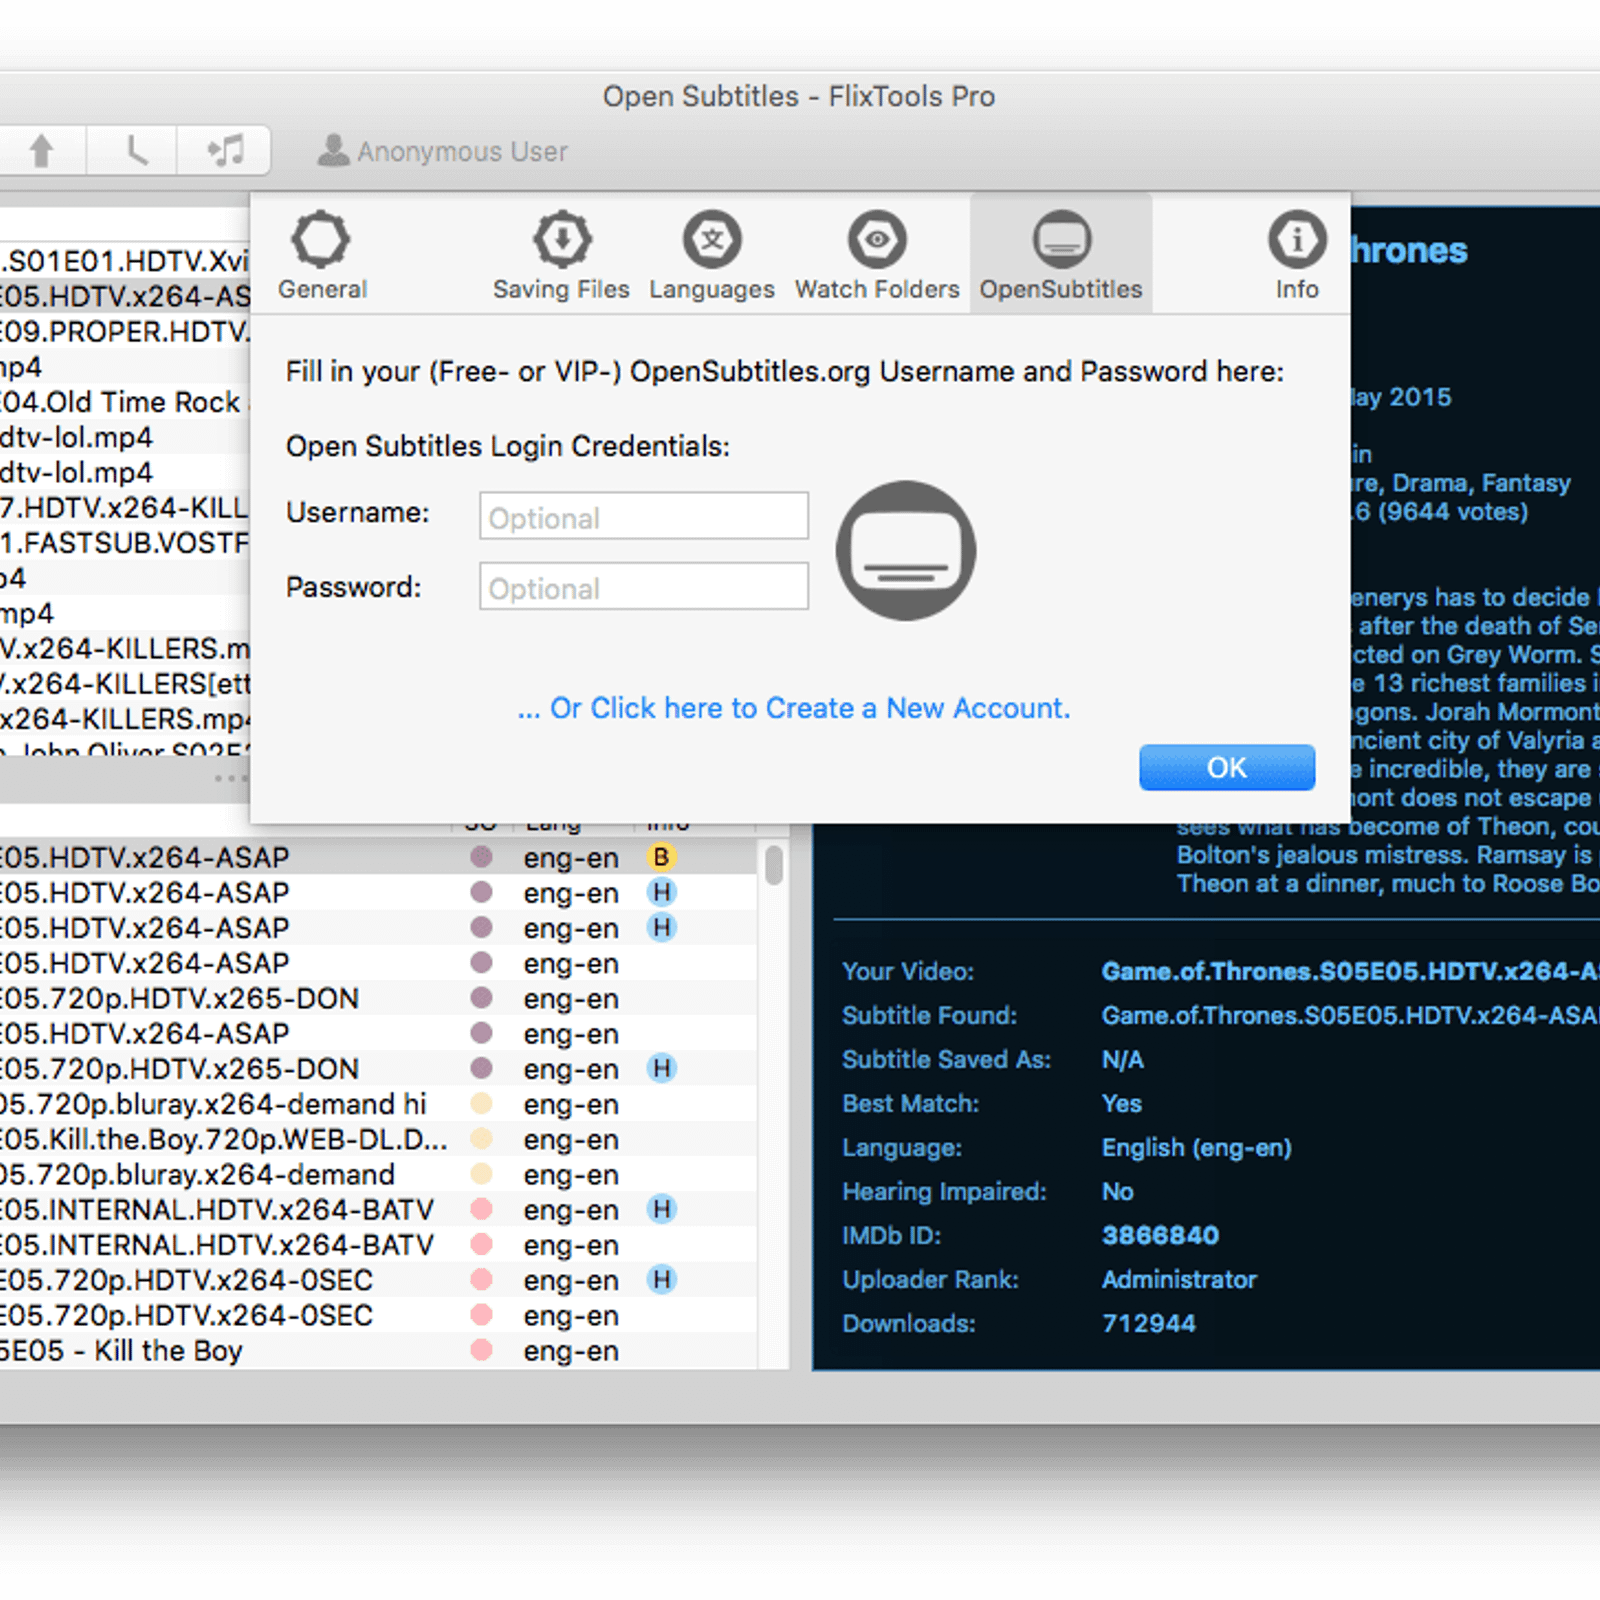The image size is (1600, 1600).
Task: Click H badge on first INTERNAL.HDTV.x264-BATV row
Action: (x=661, y=1209)
